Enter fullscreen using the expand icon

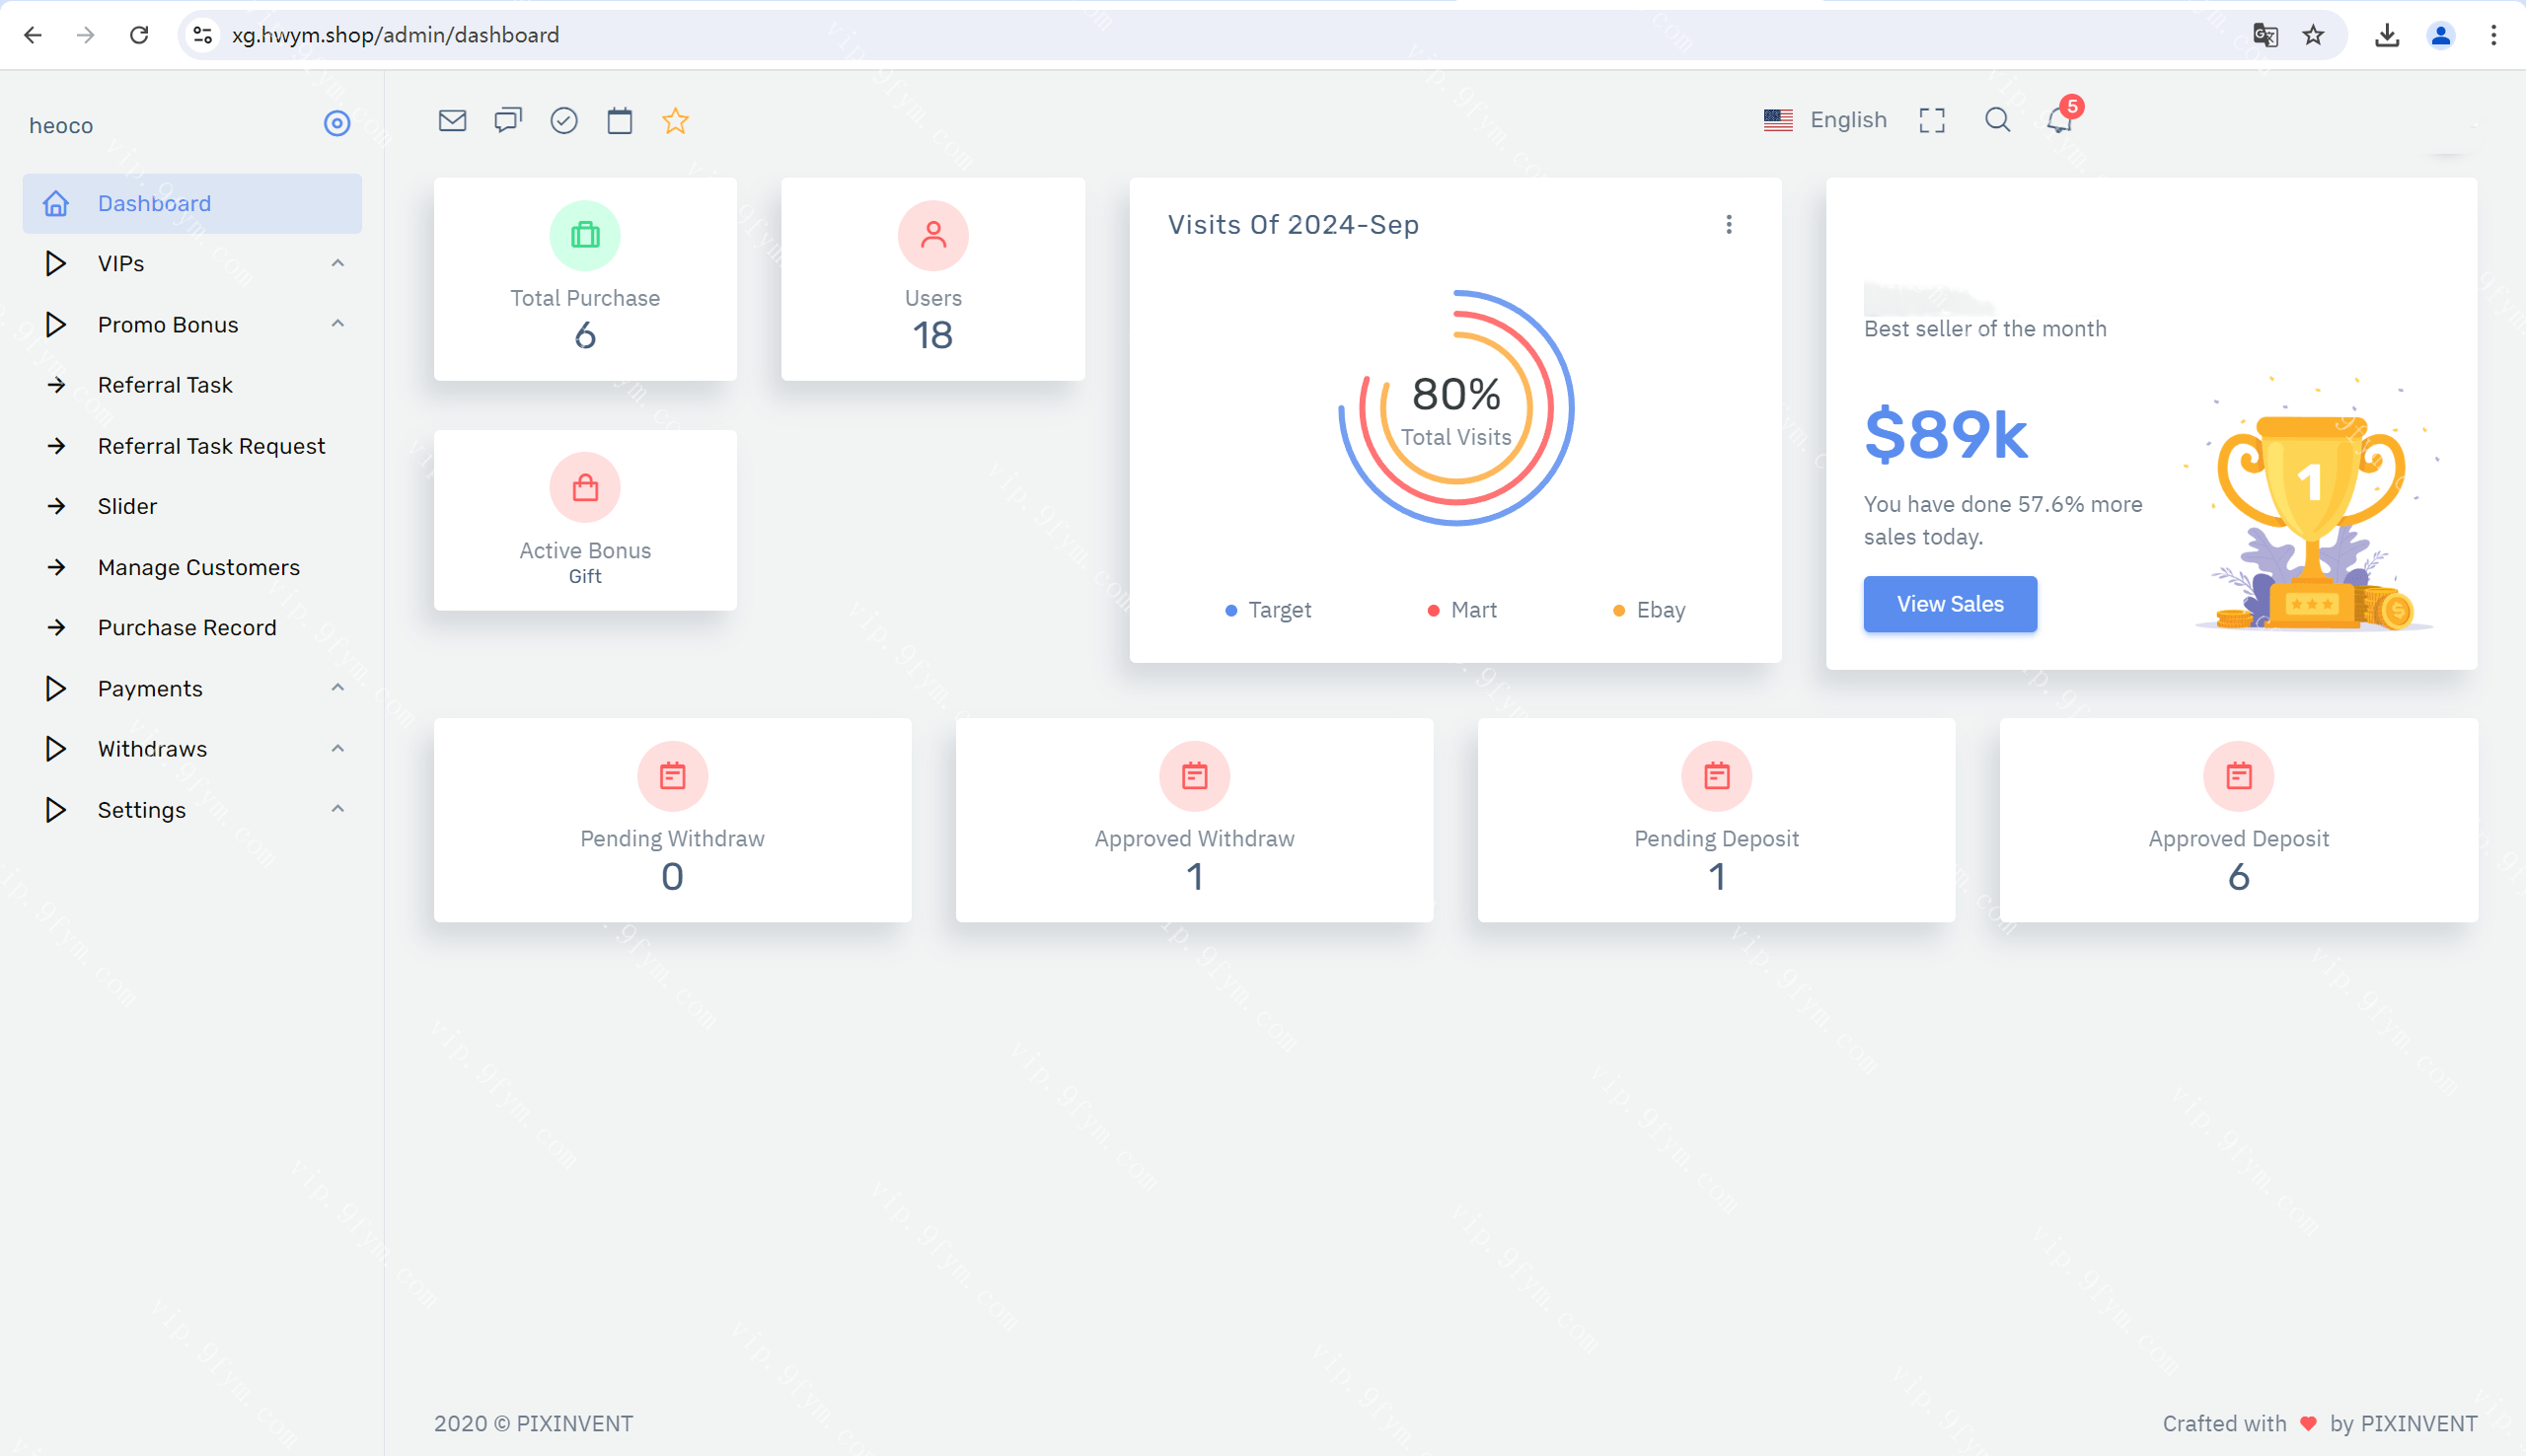tap(1932, 121)
